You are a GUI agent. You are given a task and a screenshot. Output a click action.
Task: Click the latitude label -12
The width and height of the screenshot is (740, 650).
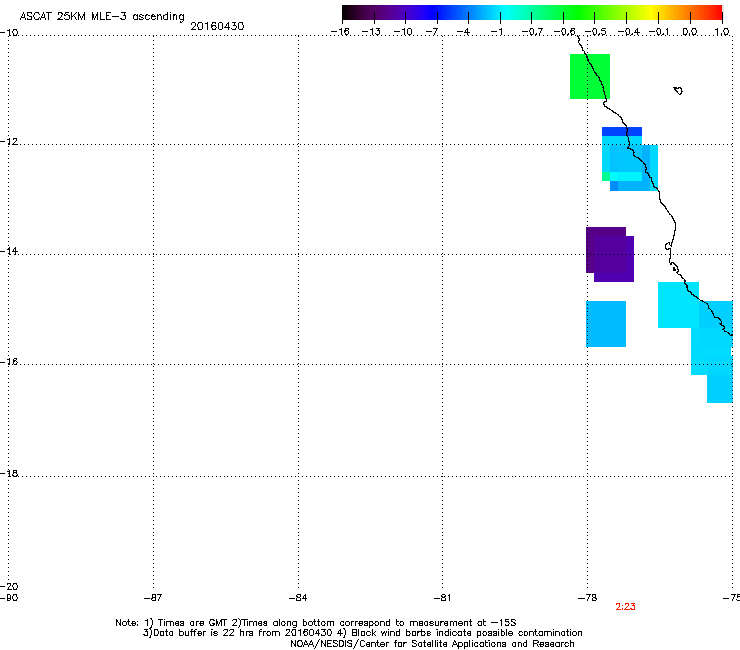click(x=9, y=142)
